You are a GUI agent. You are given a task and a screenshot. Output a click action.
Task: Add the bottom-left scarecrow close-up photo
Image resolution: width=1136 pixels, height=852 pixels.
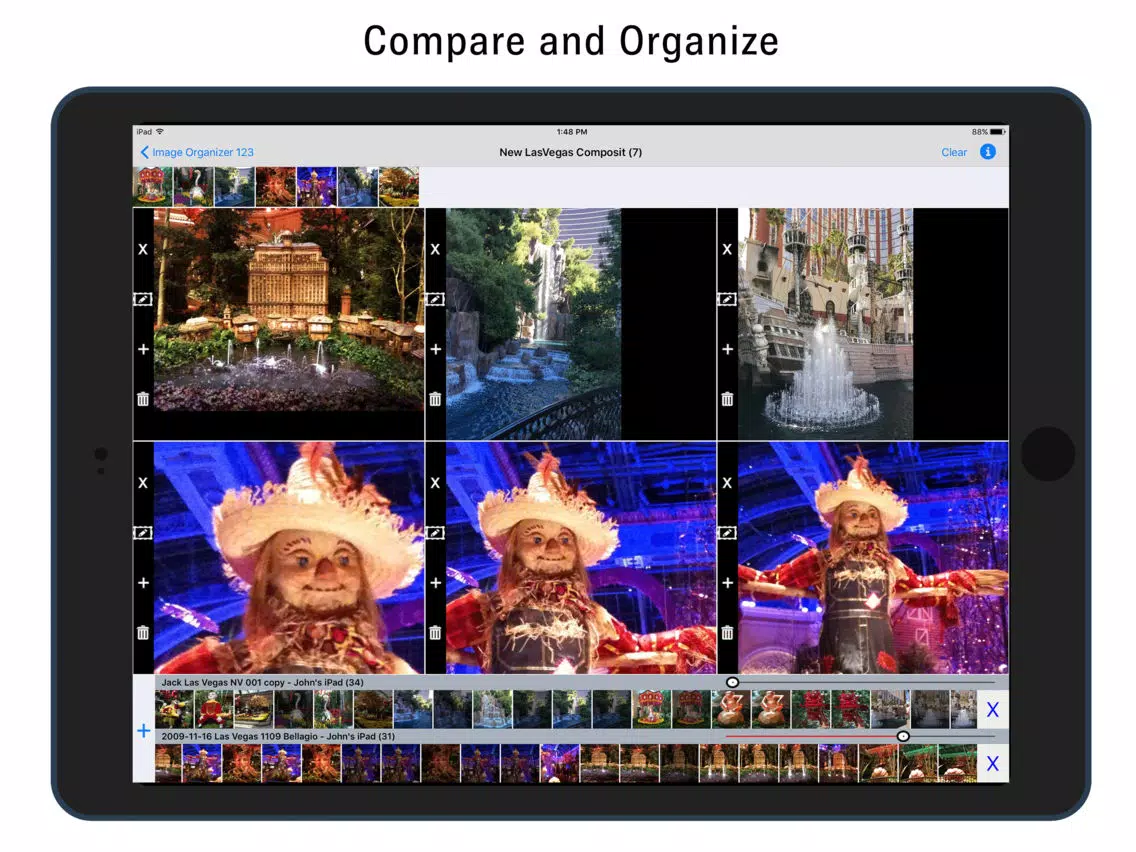pyautogui.click(x=143, y=583)
